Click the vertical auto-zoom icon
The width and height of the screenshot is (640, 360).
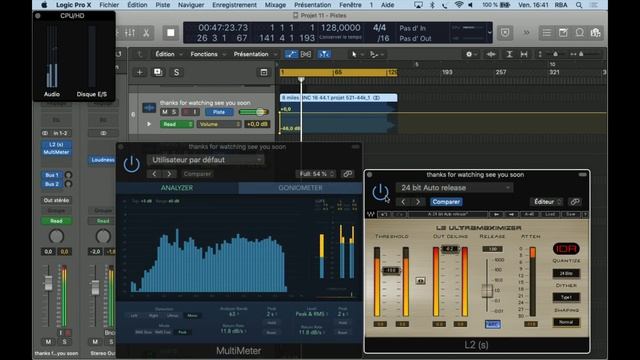tap(509, 54)
